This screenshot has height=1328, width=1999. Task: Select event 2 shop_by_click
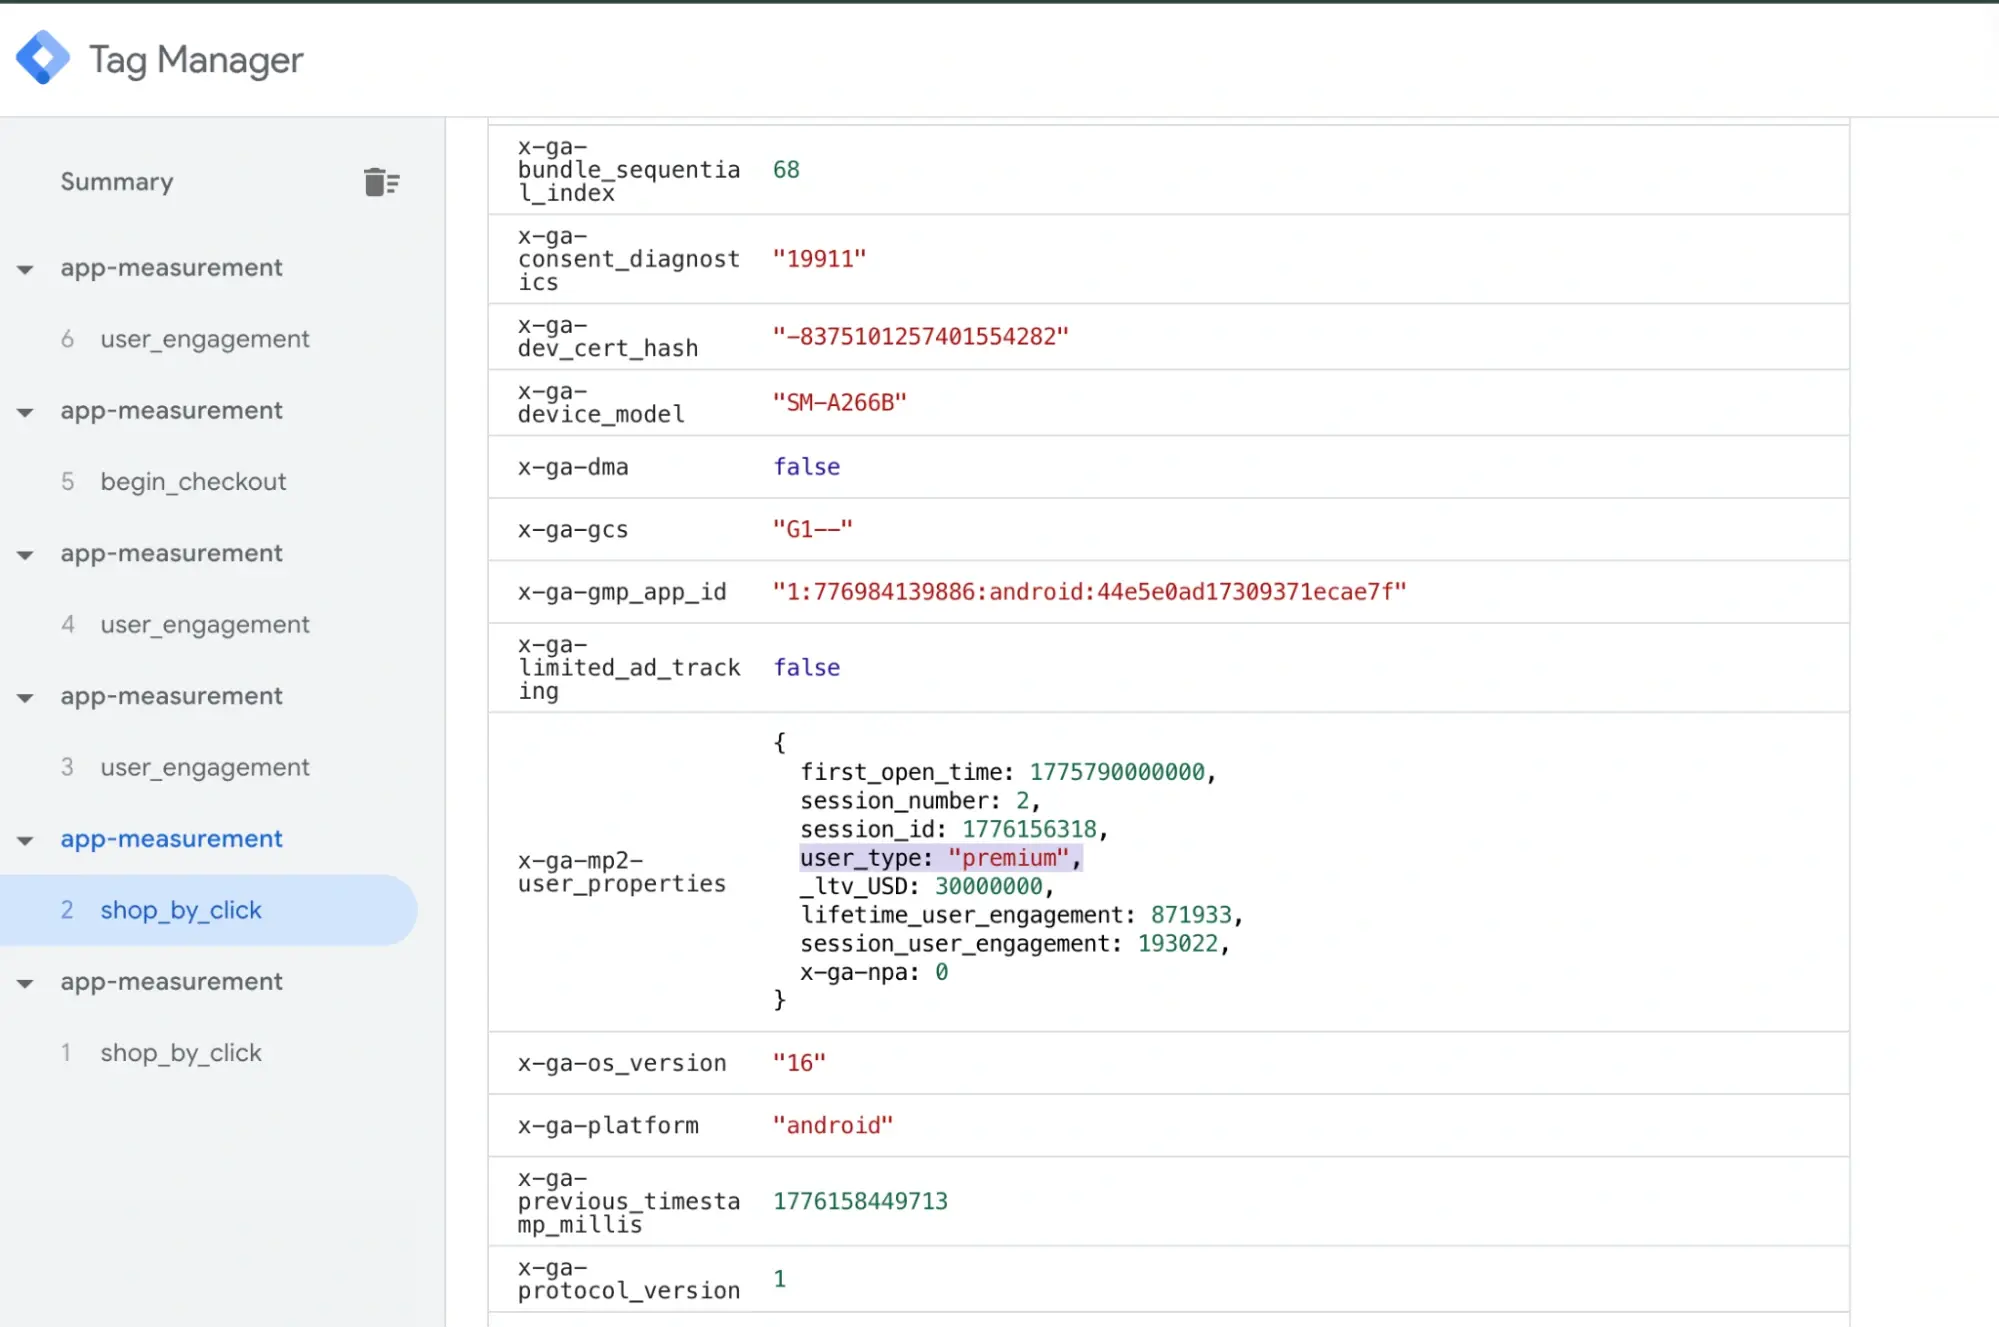pyautogui.click(x=208, y=910)
